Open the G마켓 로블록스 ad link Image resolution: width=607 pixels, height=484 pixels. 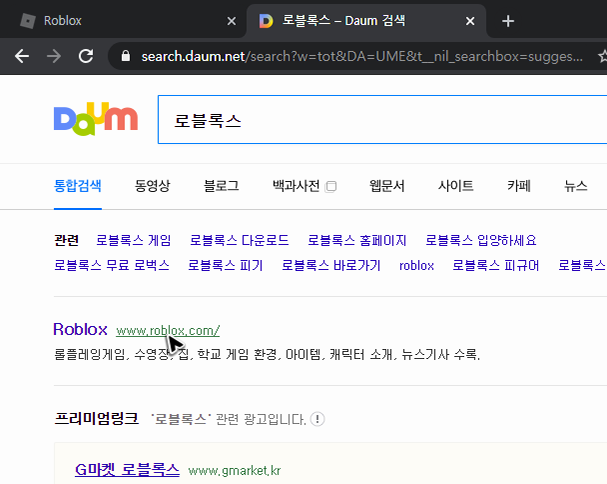tap(127, 470)
